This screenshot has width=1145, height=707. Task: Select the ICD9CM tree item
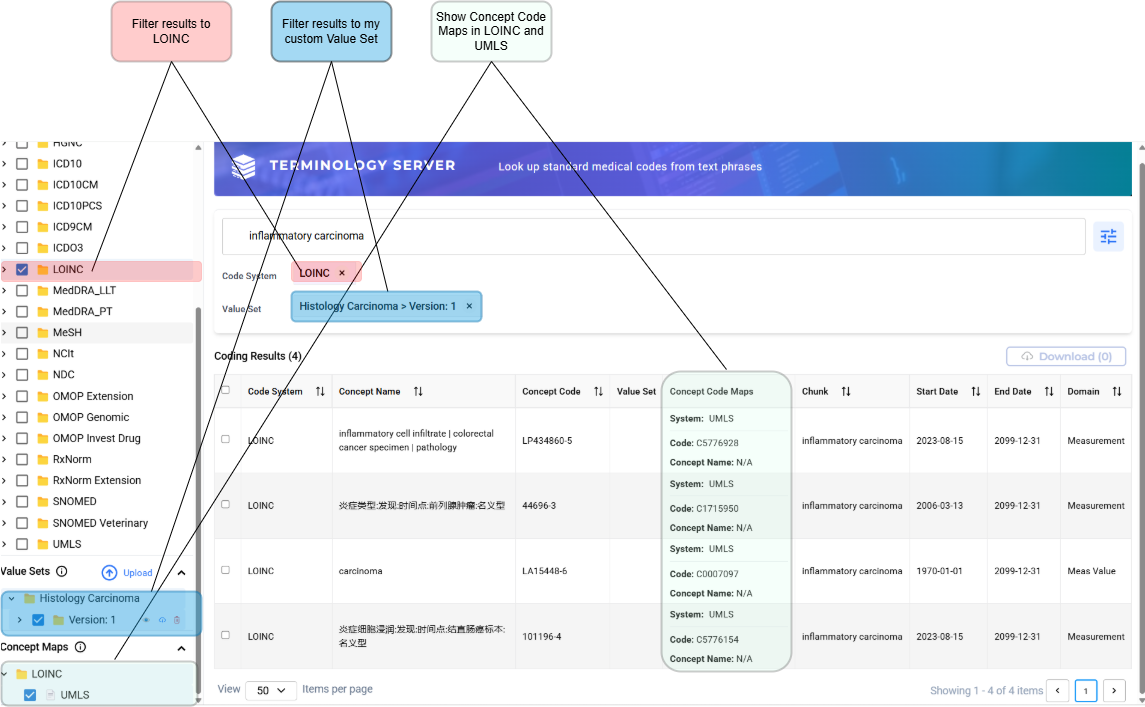(72, 227)
